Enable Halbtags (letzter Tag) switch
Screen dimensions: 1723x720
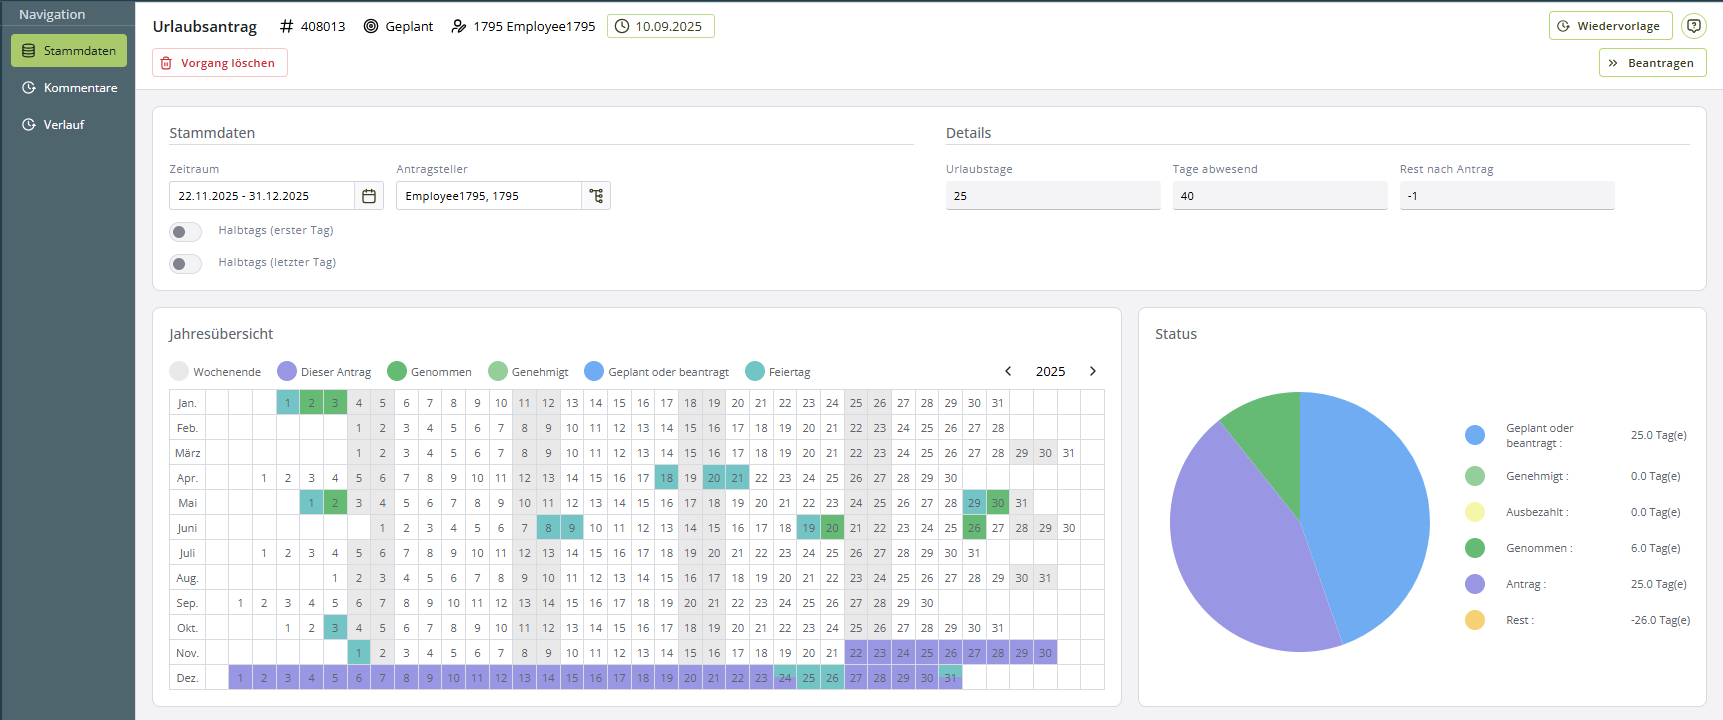click(x=186, y=264)
